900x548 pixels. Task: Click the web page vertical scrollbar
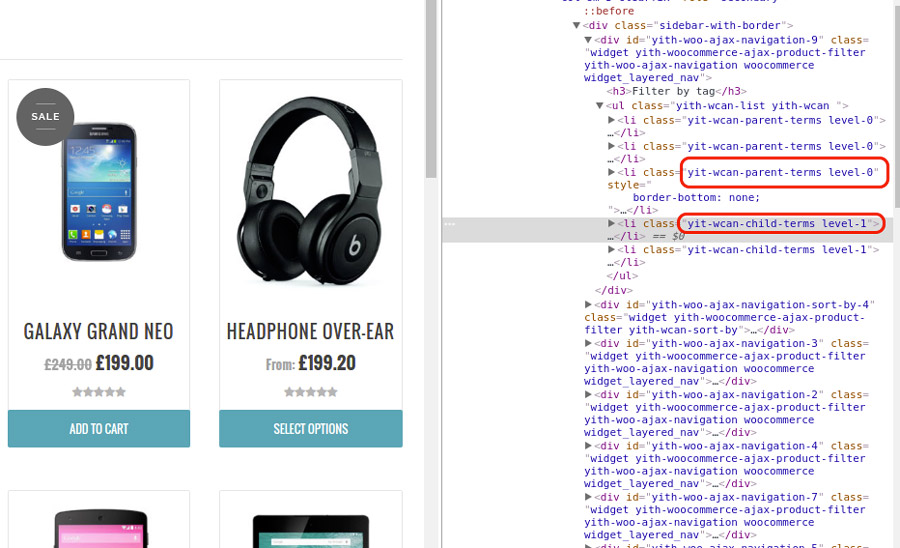click(431, 89)
